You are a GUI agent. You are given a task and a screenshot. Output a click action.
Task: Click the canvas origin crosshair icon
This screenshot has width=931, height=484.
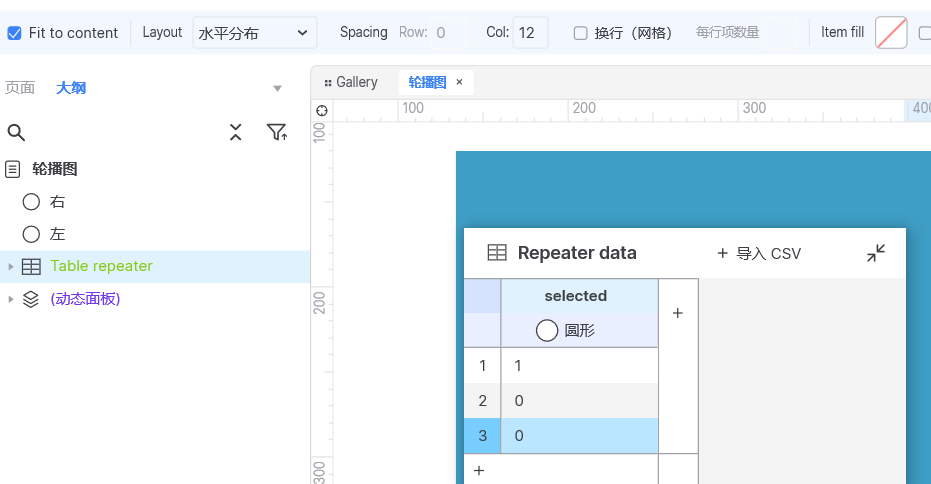click(x=322, y=110)
